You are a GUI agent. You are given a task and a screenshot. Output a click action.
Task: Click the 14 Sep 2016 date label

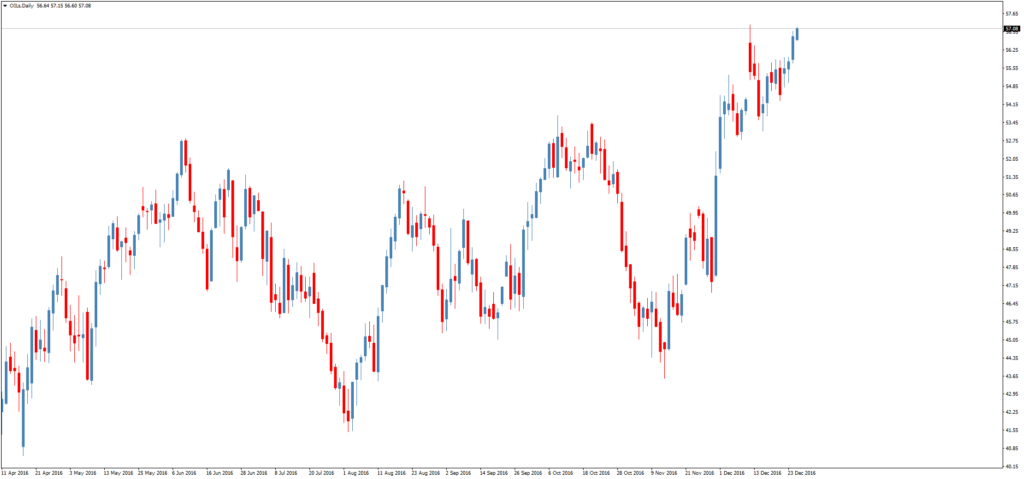tap(493, 472)
